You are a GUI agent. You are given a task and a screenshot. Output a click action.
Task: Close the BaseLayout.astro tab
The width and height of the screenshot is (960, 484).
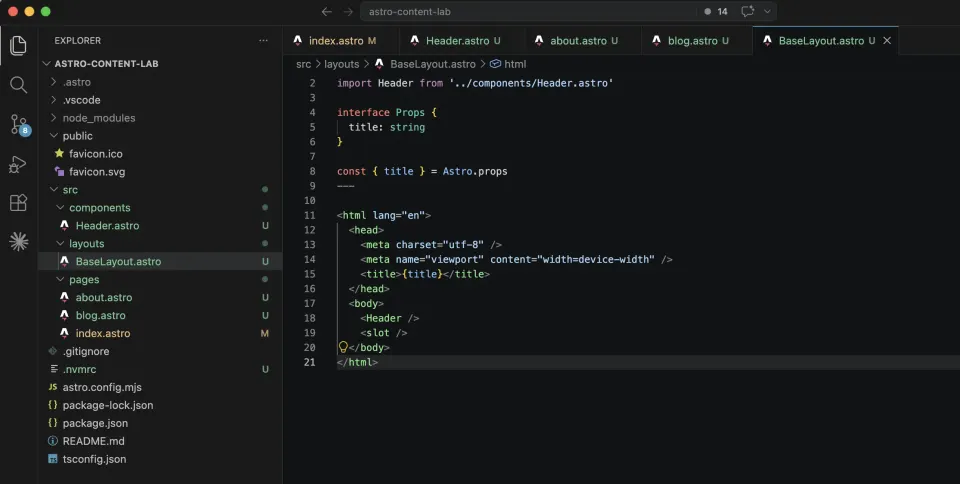click(887, 40)
